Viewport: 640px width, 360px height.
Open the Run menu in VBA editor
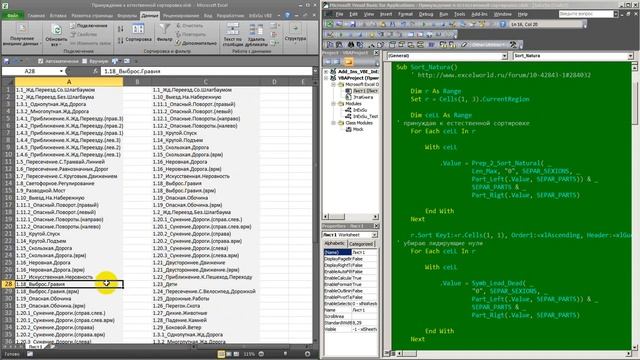click(x=444, y=14)
